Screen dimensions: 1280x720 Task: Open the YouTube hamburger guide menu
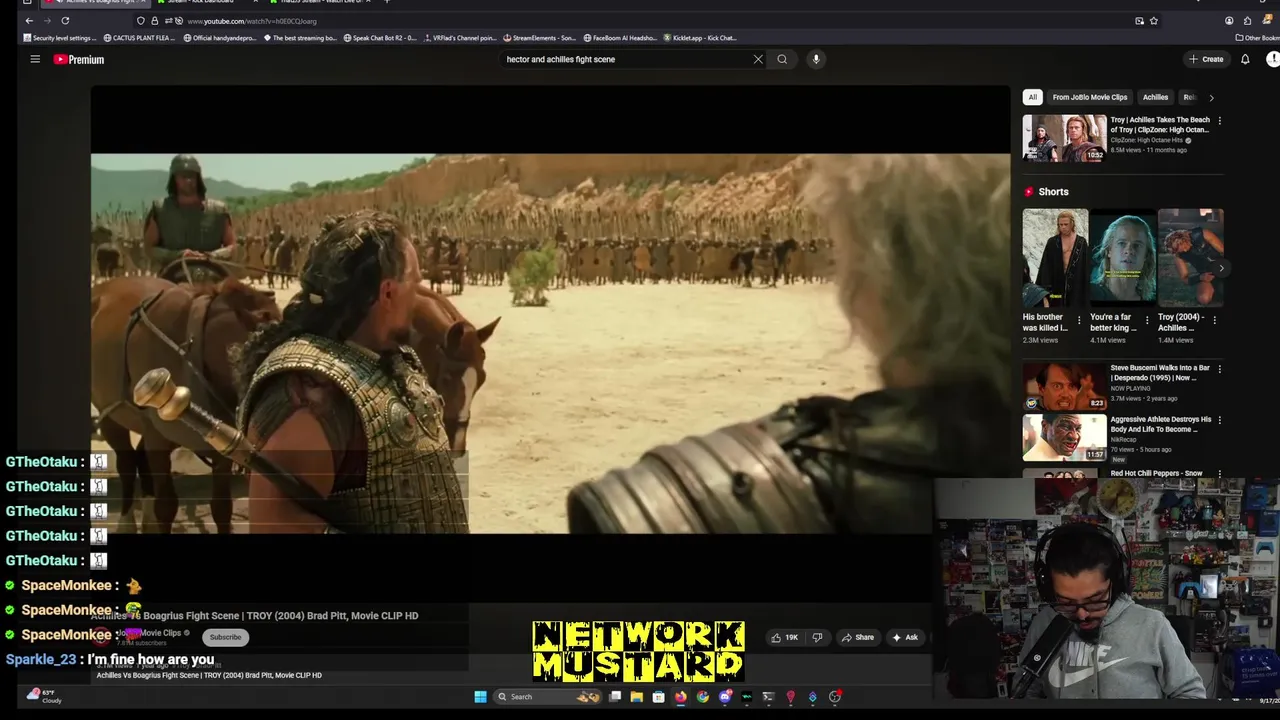[x=34, y=59]
